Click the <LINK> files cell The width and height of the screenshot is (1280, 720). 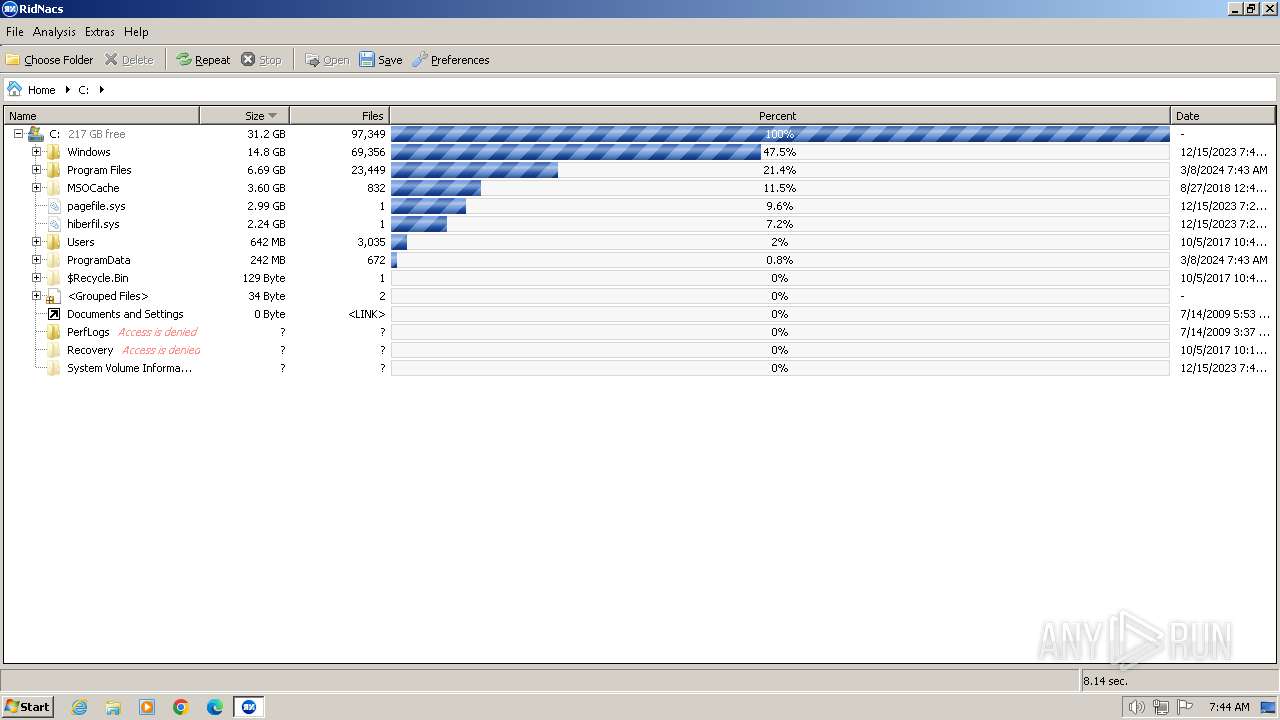366,314
